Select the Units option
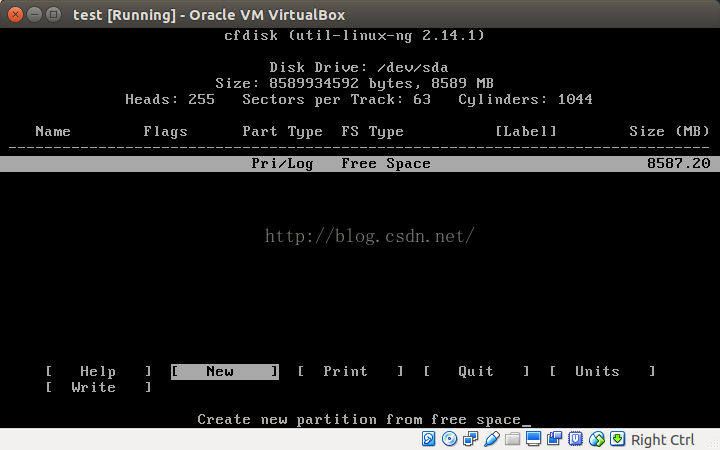 (602, 371)
